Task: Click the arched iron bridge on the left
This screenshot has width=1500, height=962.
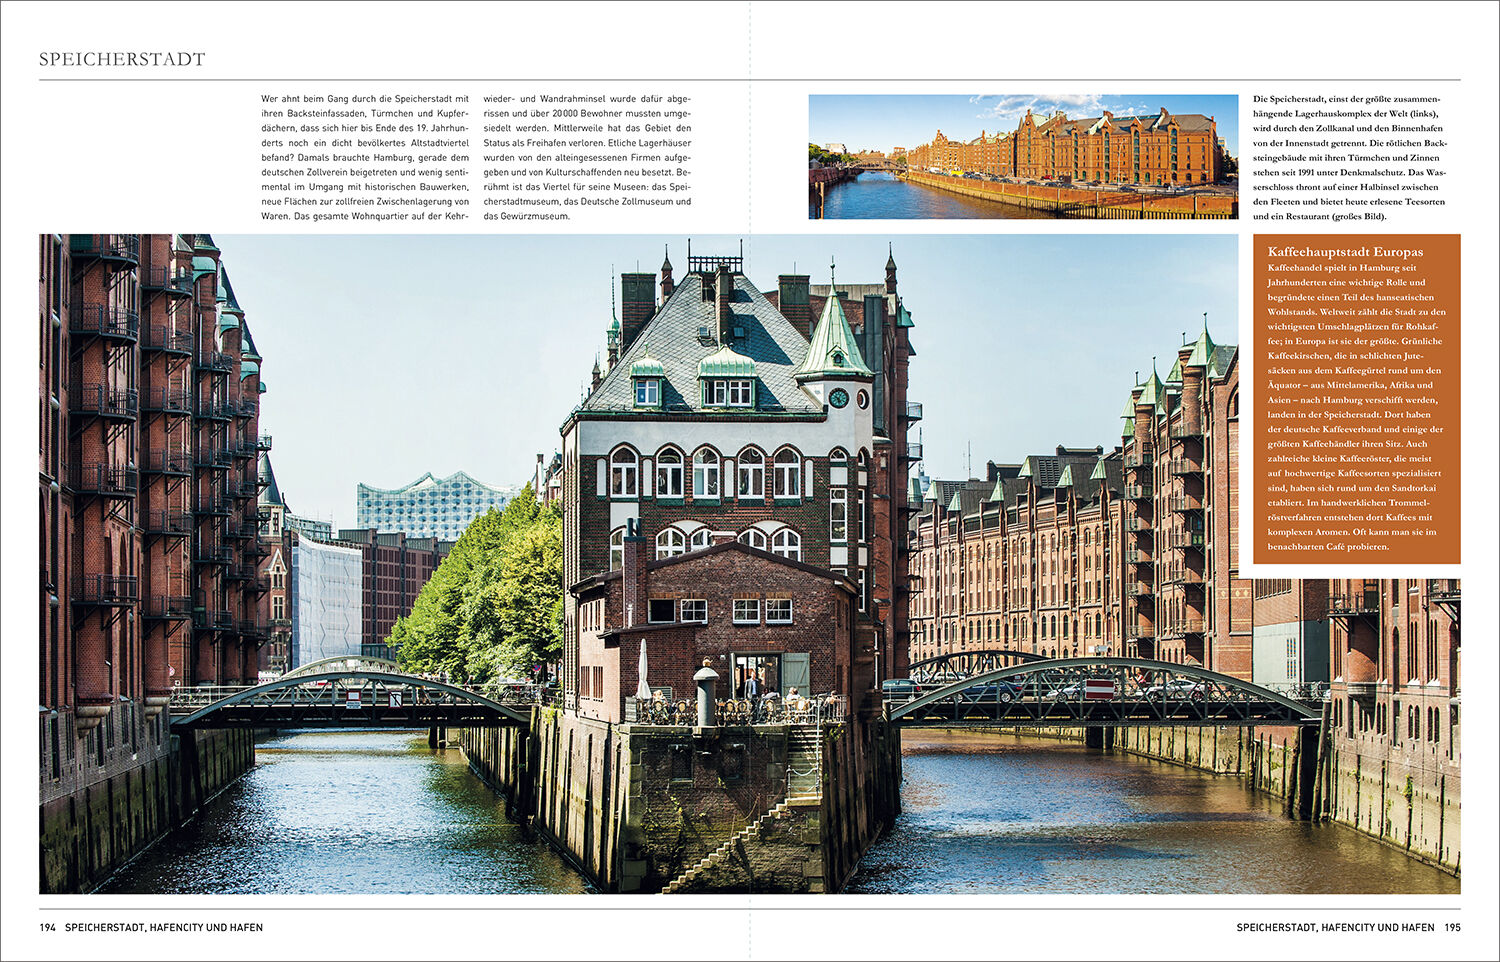Action: click(x=350, y=691)
